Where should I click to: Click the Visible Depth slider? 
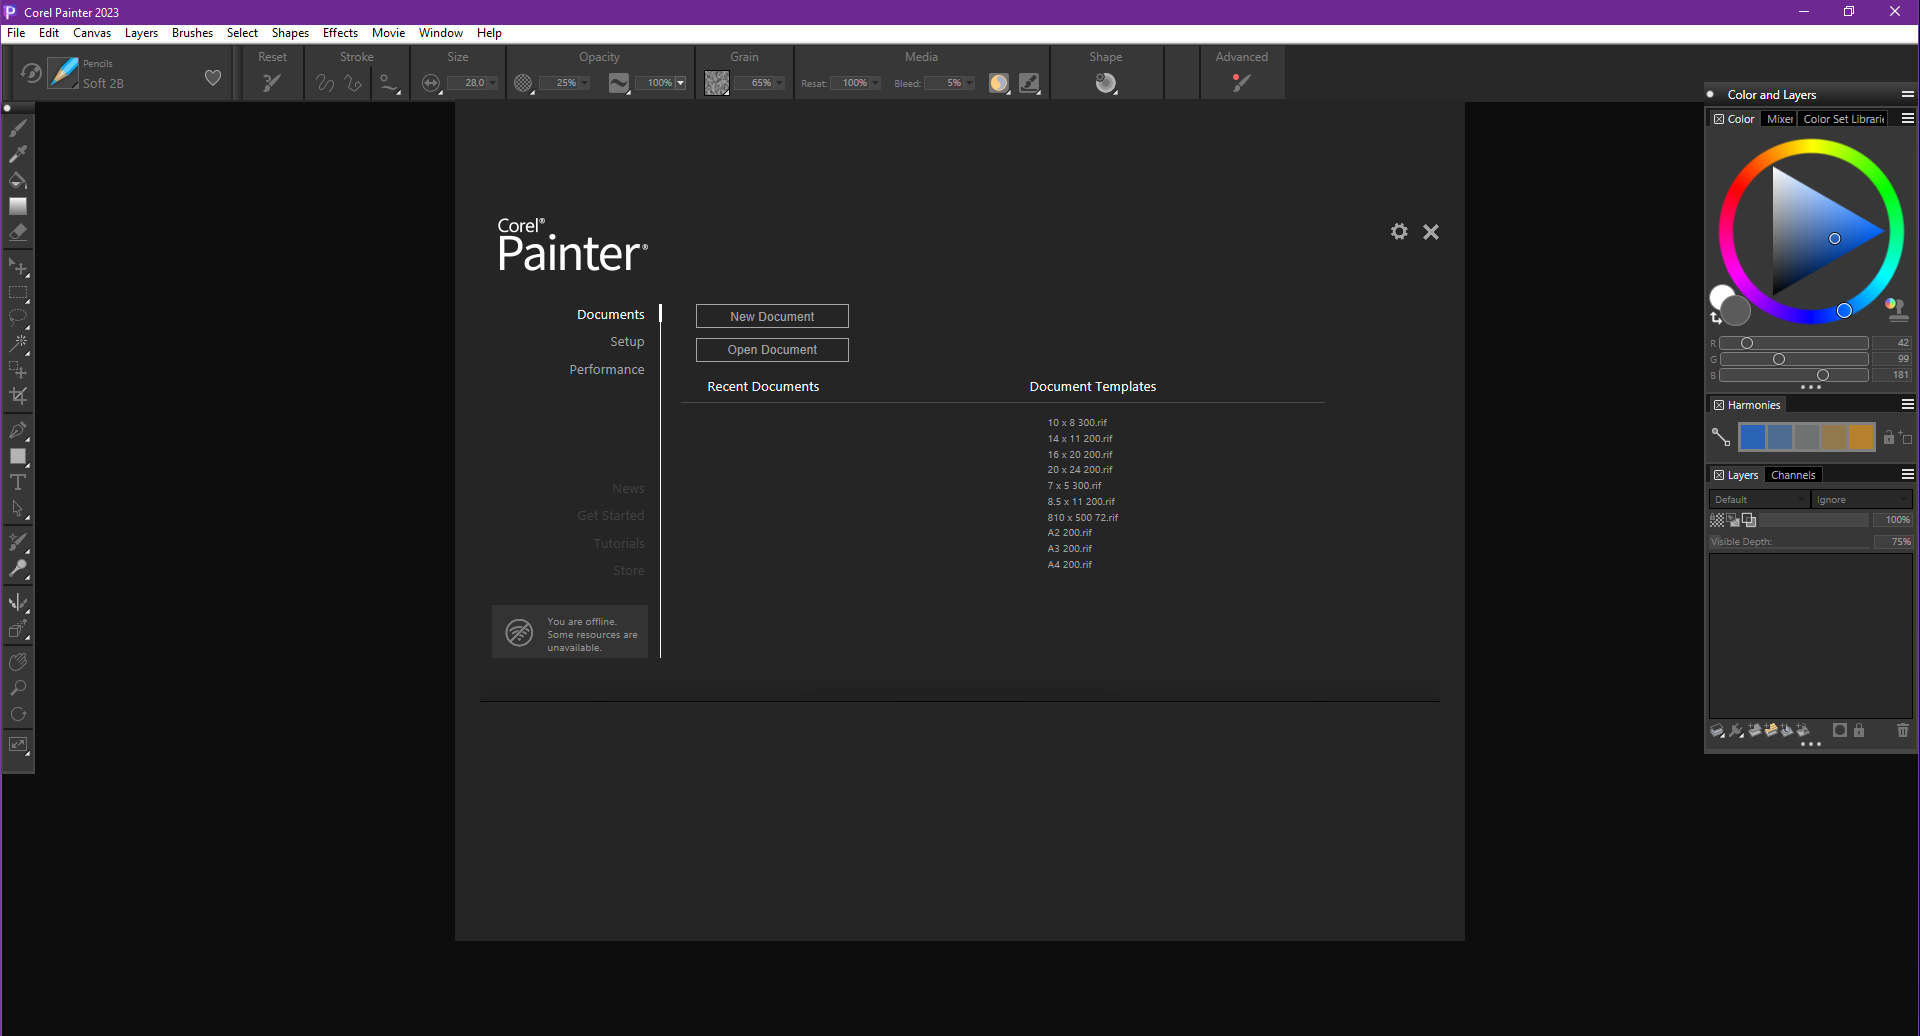[x=1790, y=542]
